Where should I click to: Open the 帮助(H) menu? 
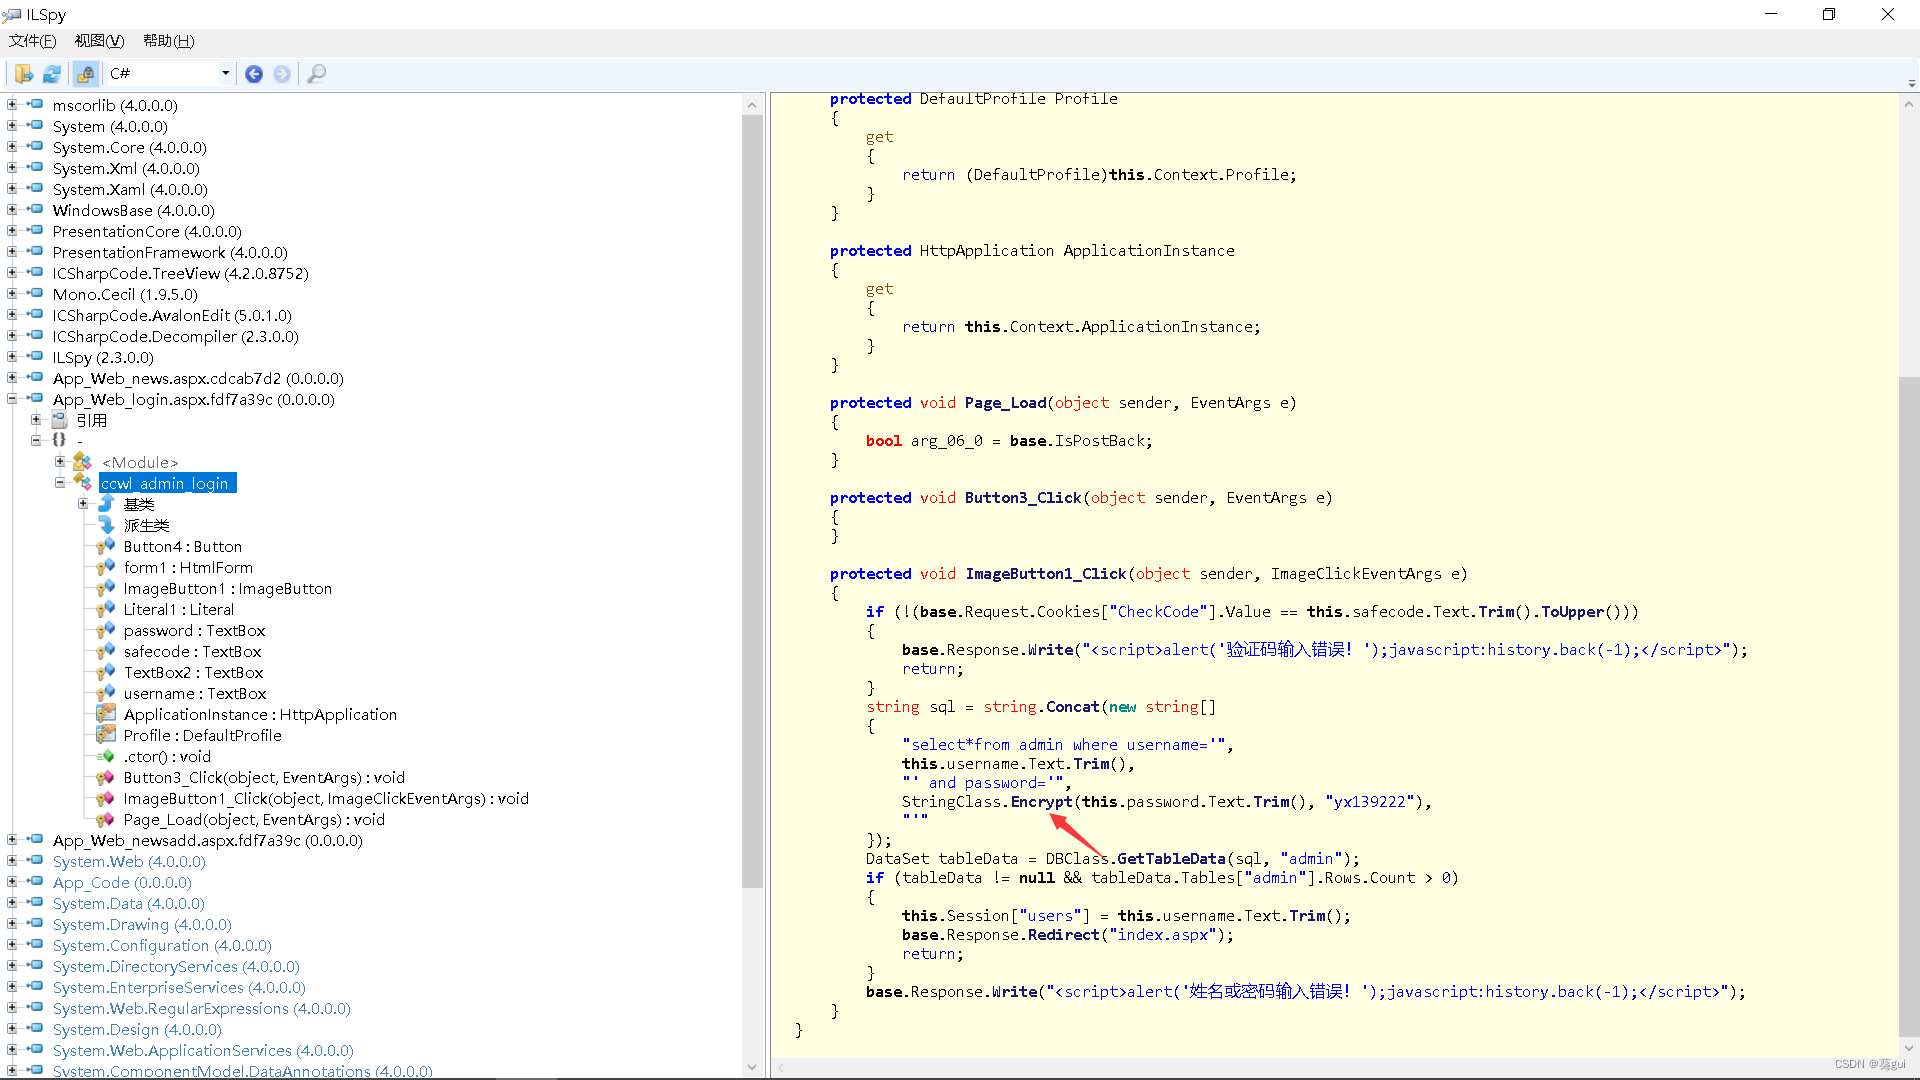tap(168, 41)
